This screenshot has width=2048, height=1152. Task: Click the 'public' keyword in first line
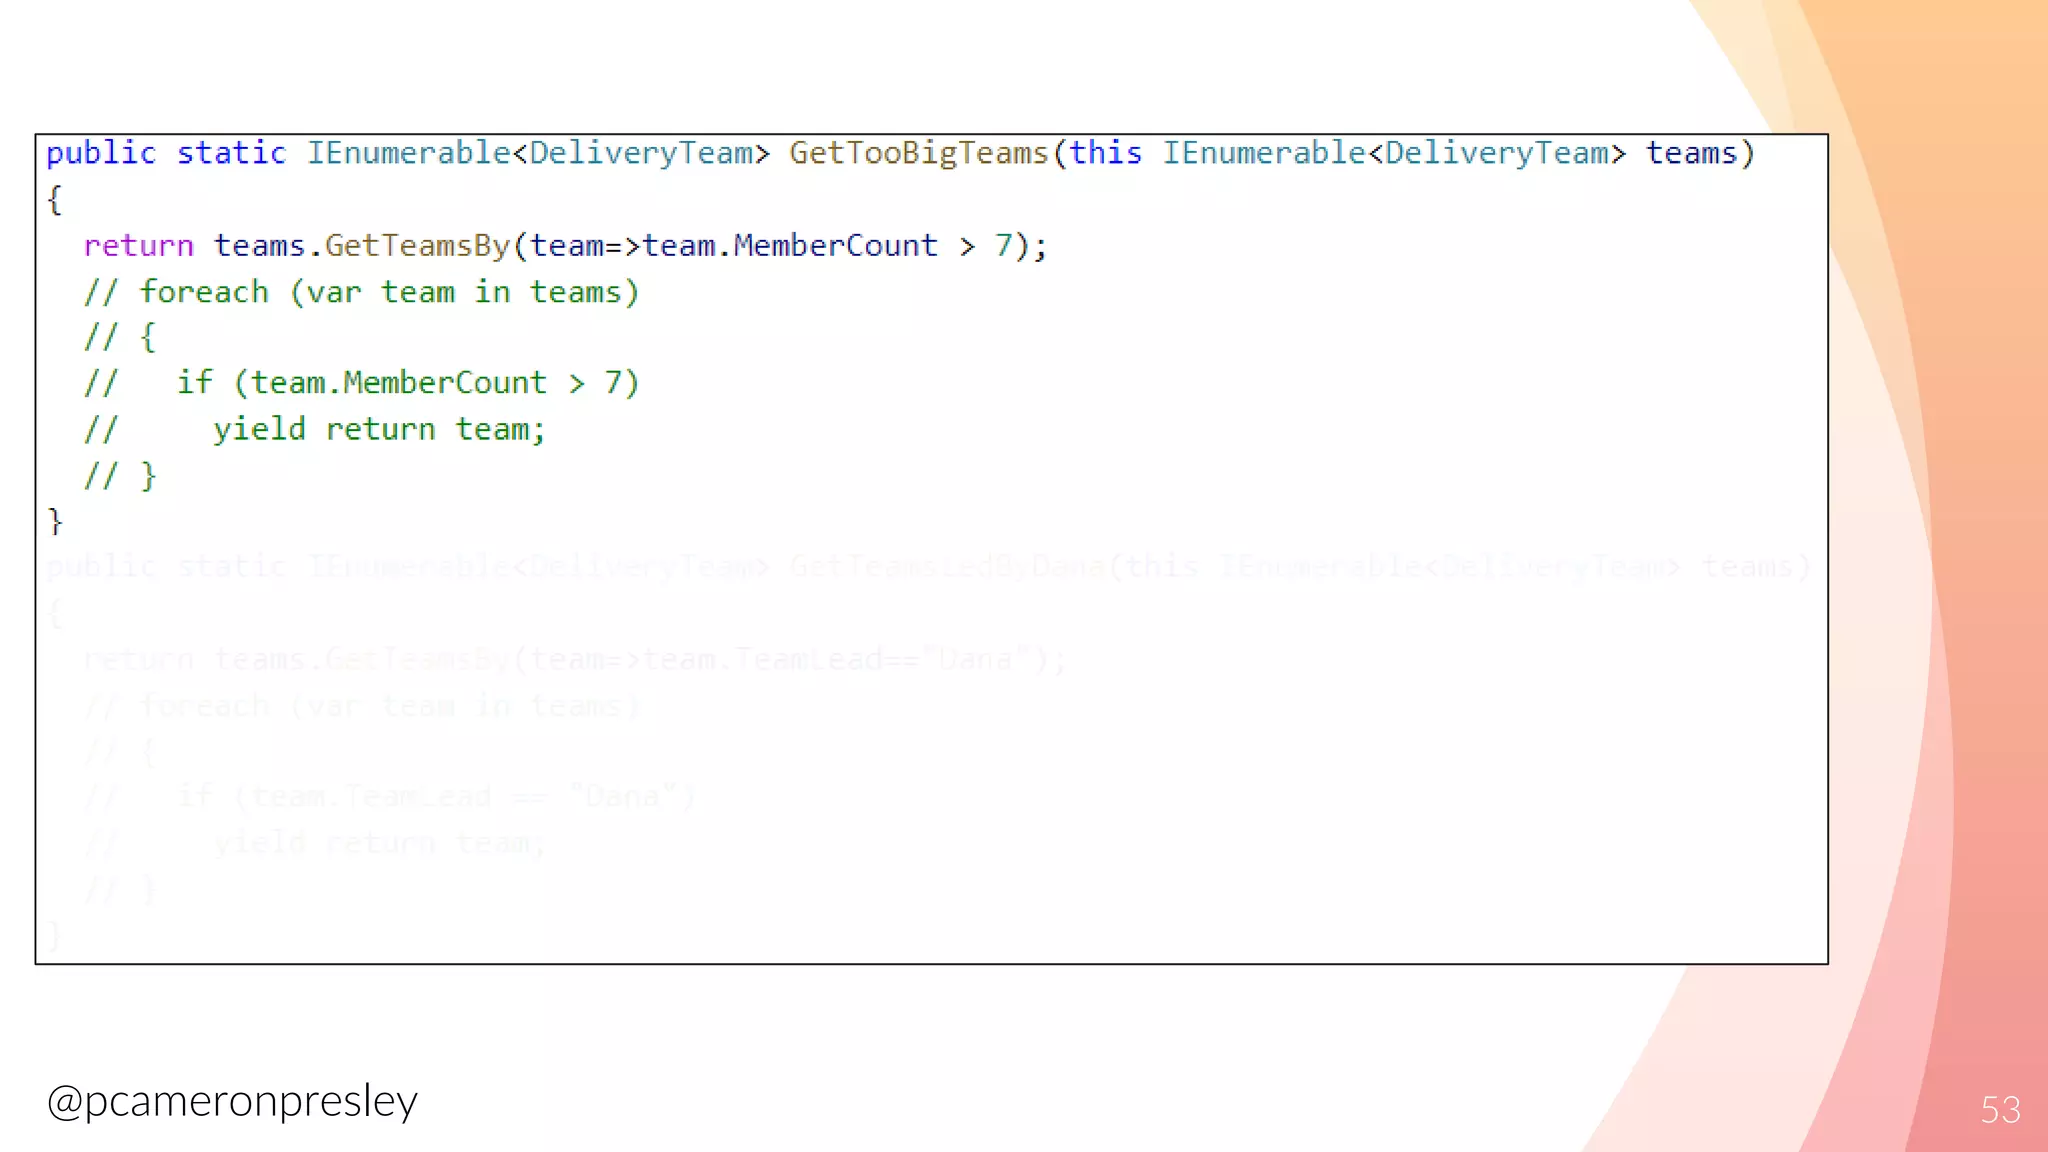(x=101, y=153)
